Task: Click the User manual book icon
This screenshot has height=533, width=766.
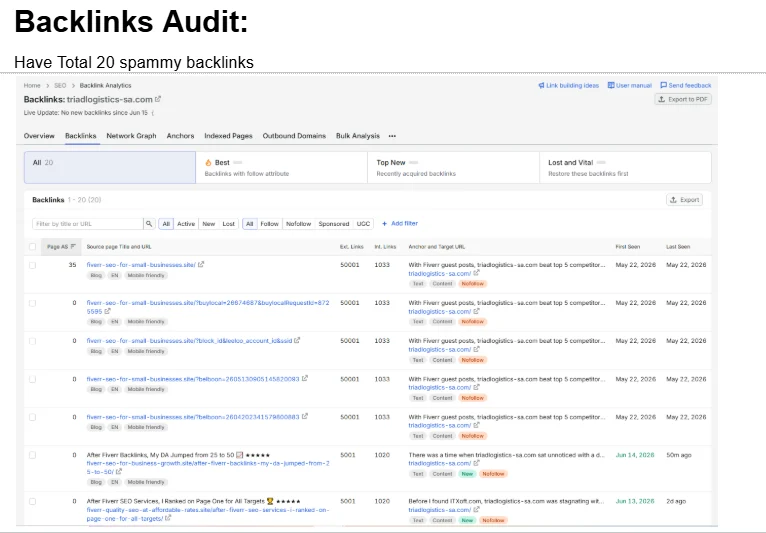Action: click(611, 85)
